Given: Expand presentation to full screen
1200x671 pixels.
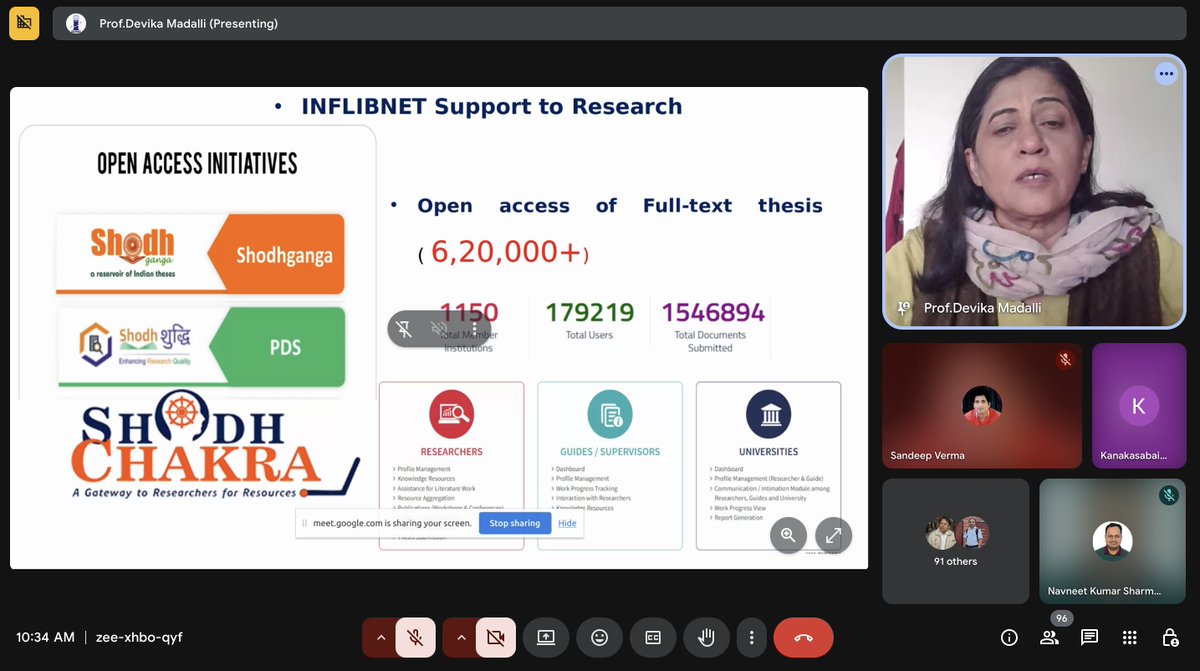Looking at the screenshot, I should [x=833, y=536].
